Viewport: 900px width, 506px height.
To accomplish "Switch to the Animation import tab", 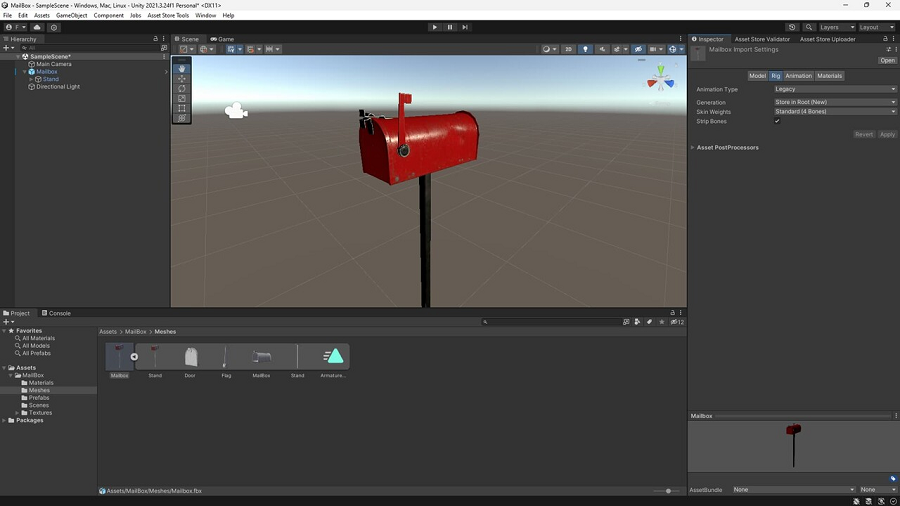I will pos(798,76).
